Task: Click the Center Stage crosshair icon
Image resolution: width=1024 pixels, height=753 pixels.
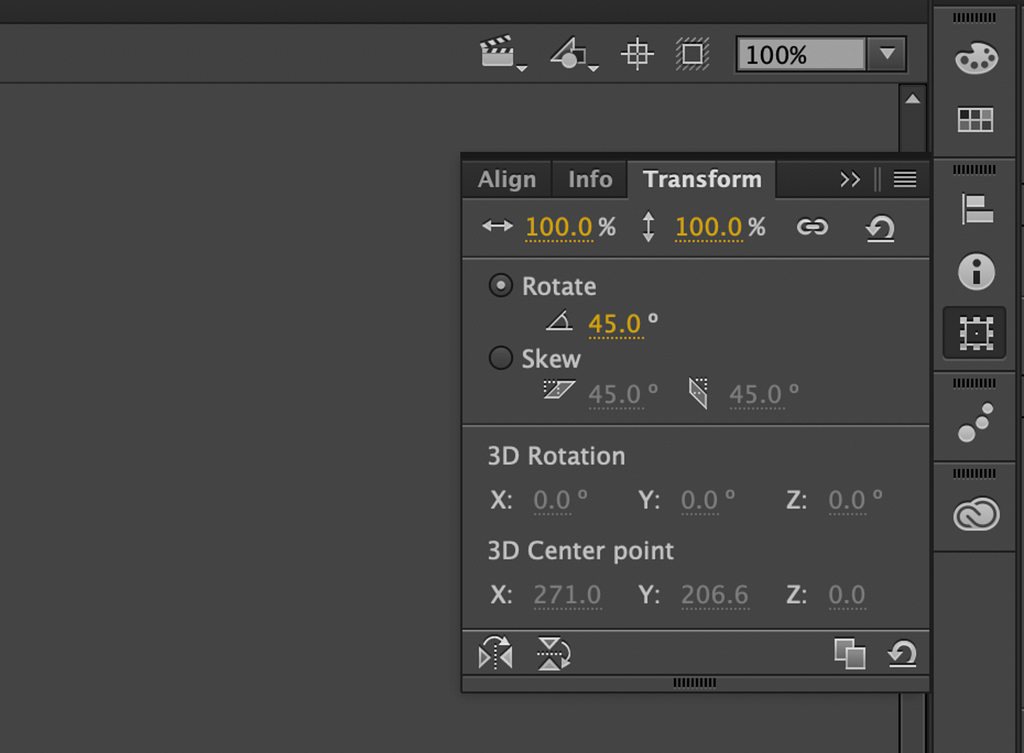Action: 637,54
